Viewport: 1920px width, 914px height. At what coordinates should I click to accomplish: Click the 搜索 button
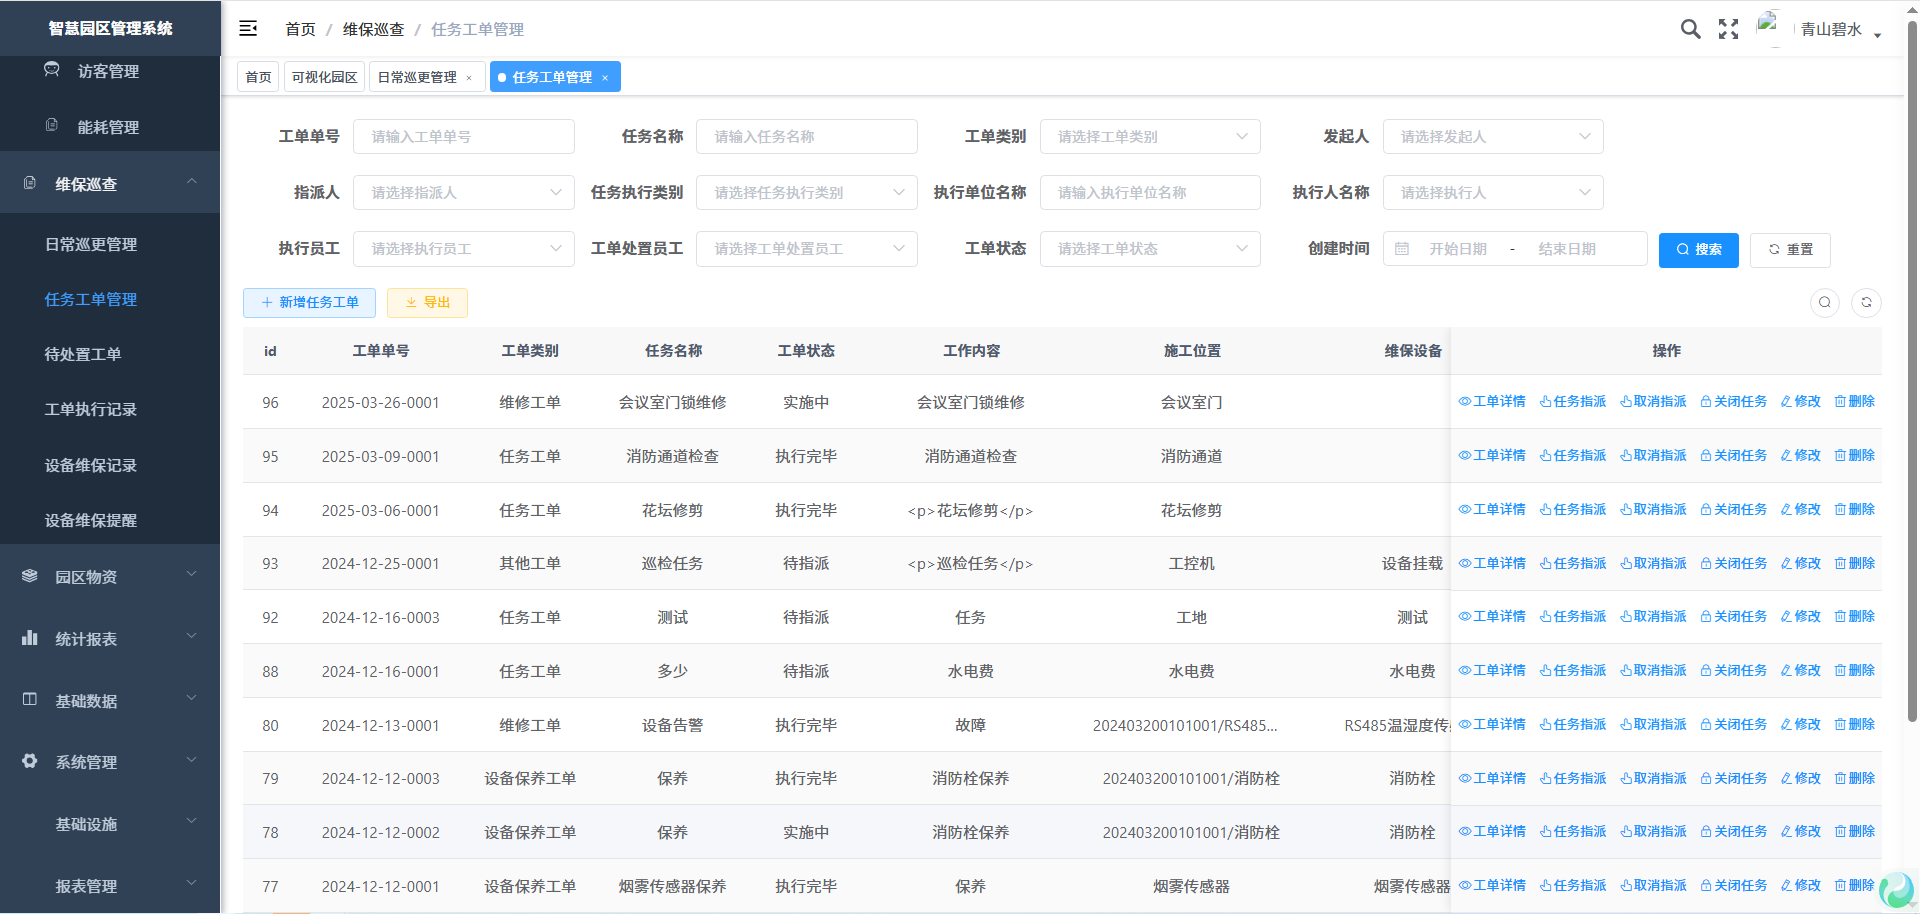click(1698, 250)
